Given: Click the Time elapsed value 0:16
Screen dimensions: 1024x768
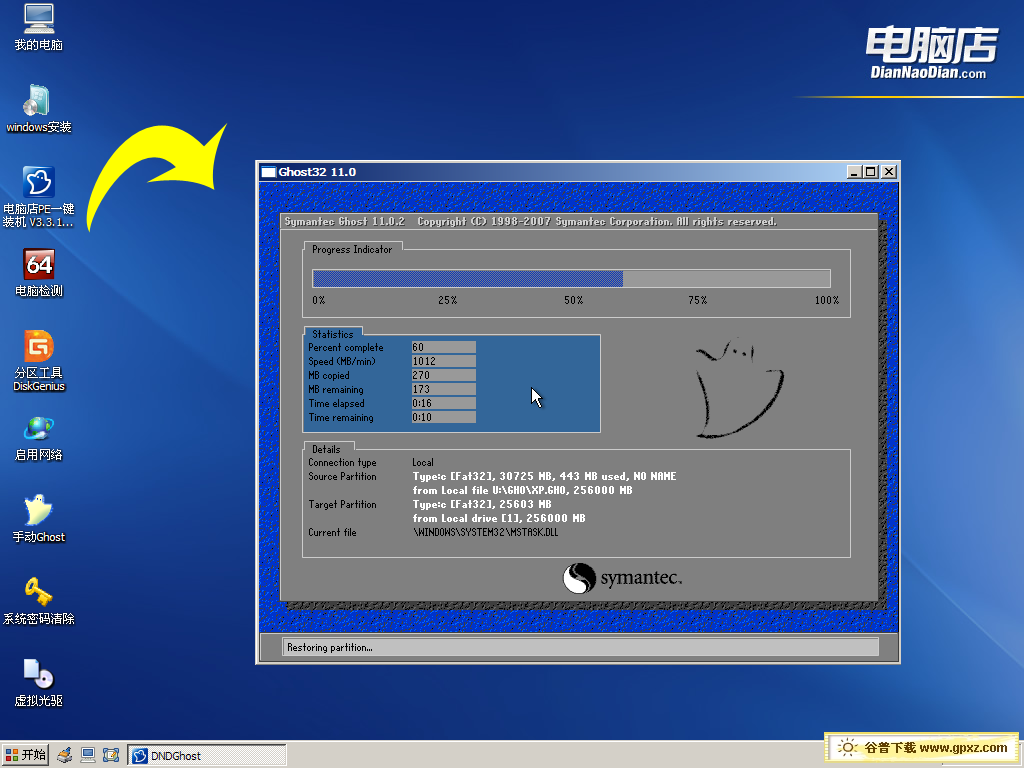Looking at the screenshot, I should [x=443, y=404].
